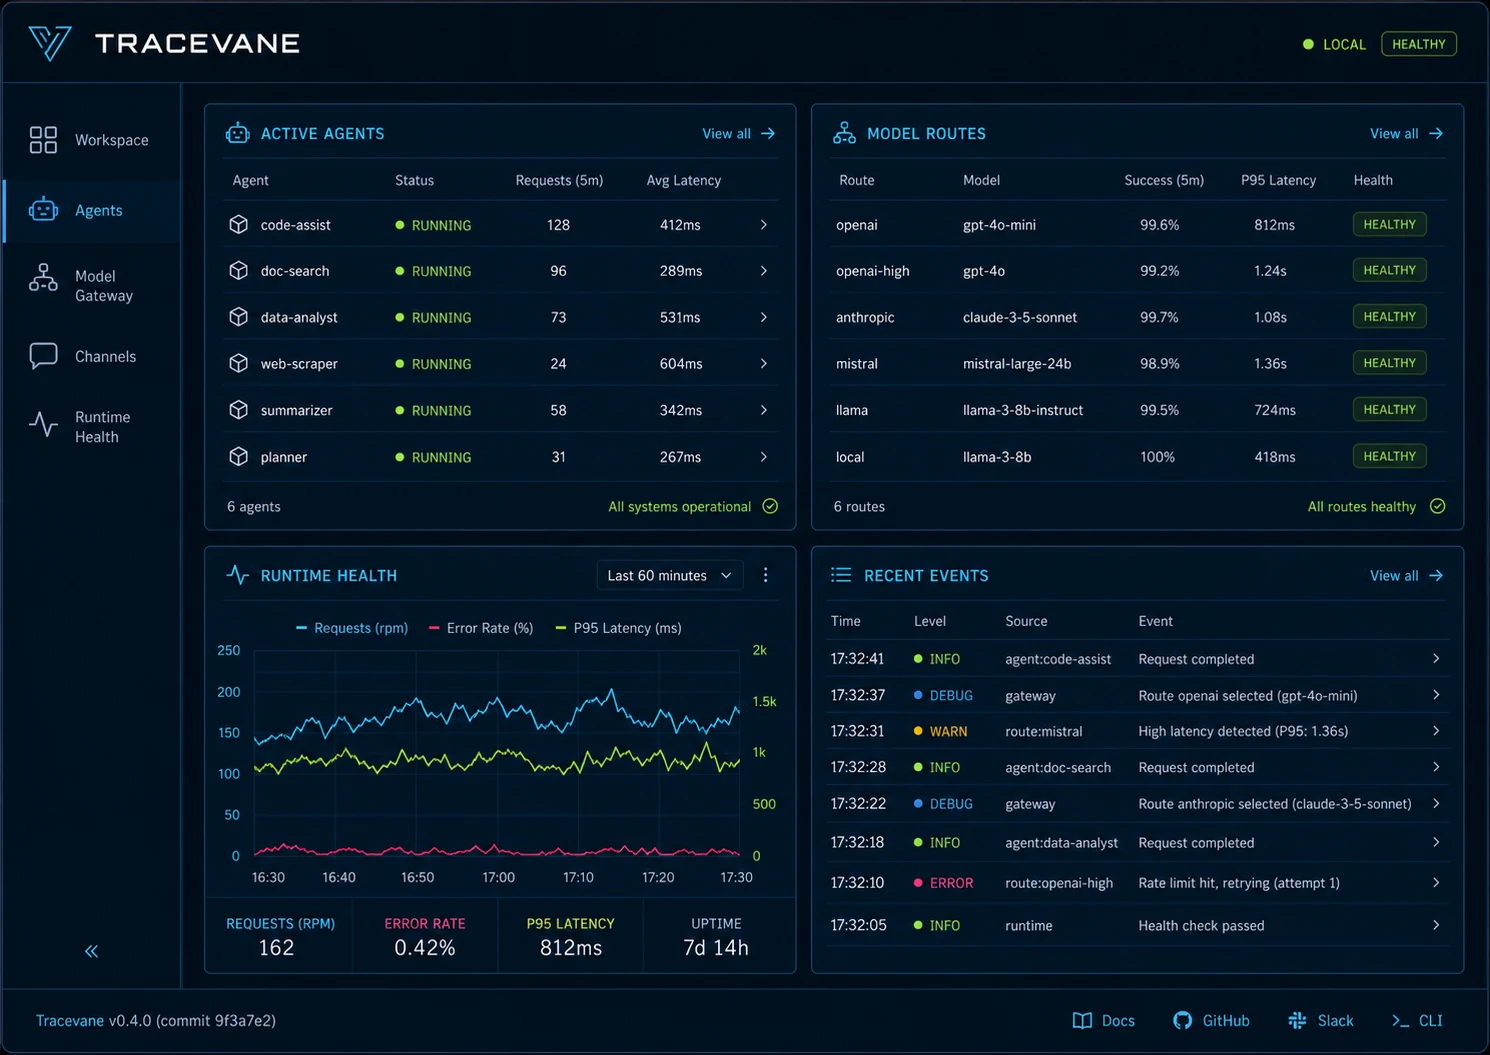View all recent events
Image resolution: width=1490 pixels, height=1055 pixels.
[1406, 575]
